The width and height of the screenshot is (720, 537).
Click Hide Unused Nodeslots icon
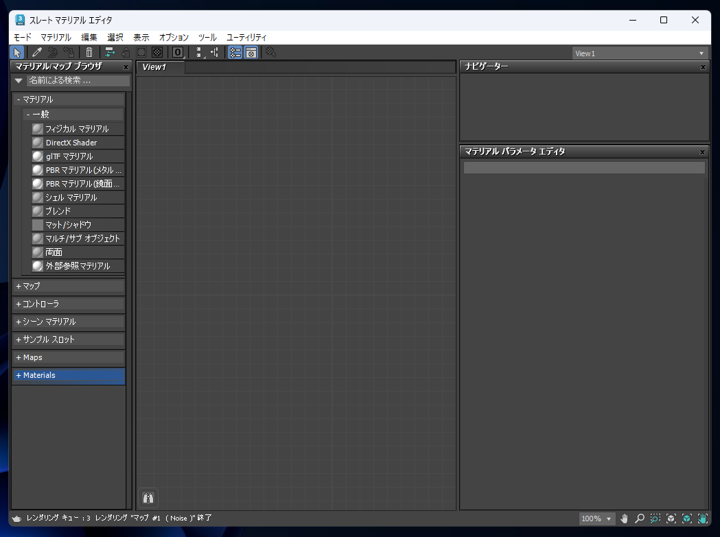coord(125,52)
